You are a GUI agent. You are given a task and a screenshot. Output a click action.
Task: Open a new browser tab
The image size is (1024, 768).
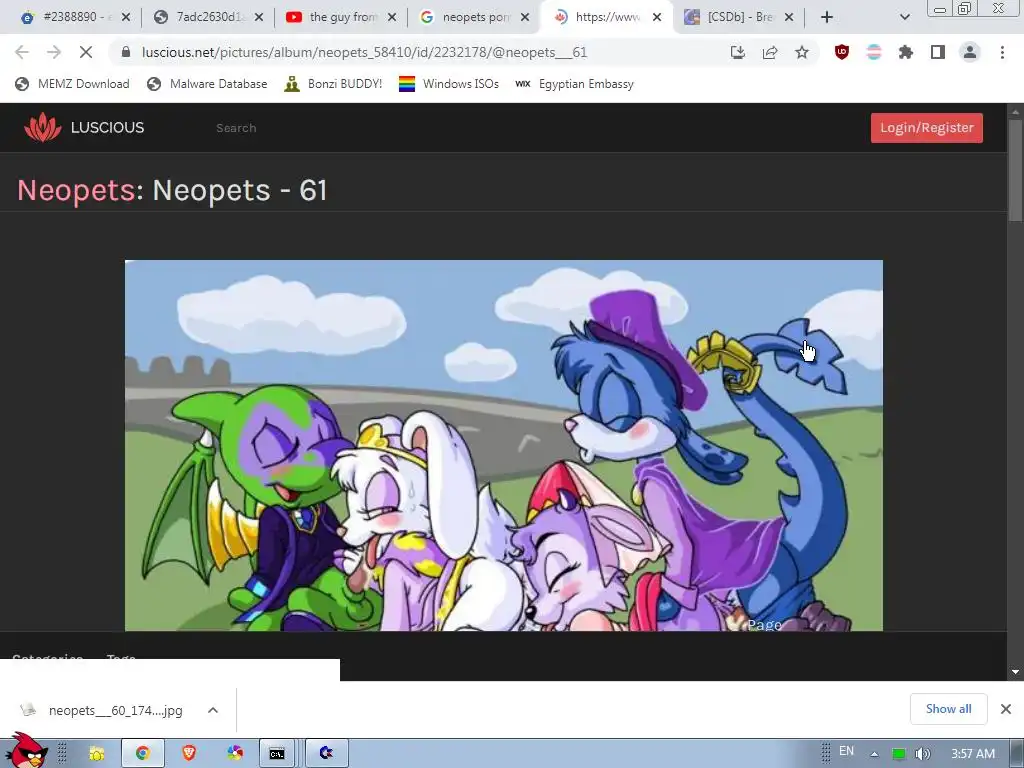pos(827,17)
